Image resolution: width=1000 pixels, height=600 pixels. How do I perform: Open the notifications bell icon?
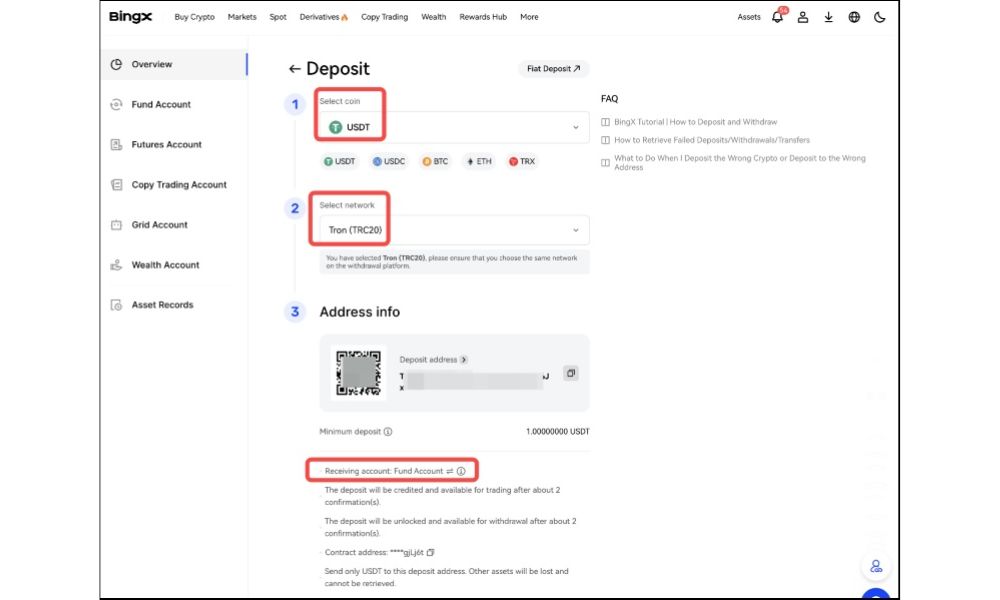point(777,17)
